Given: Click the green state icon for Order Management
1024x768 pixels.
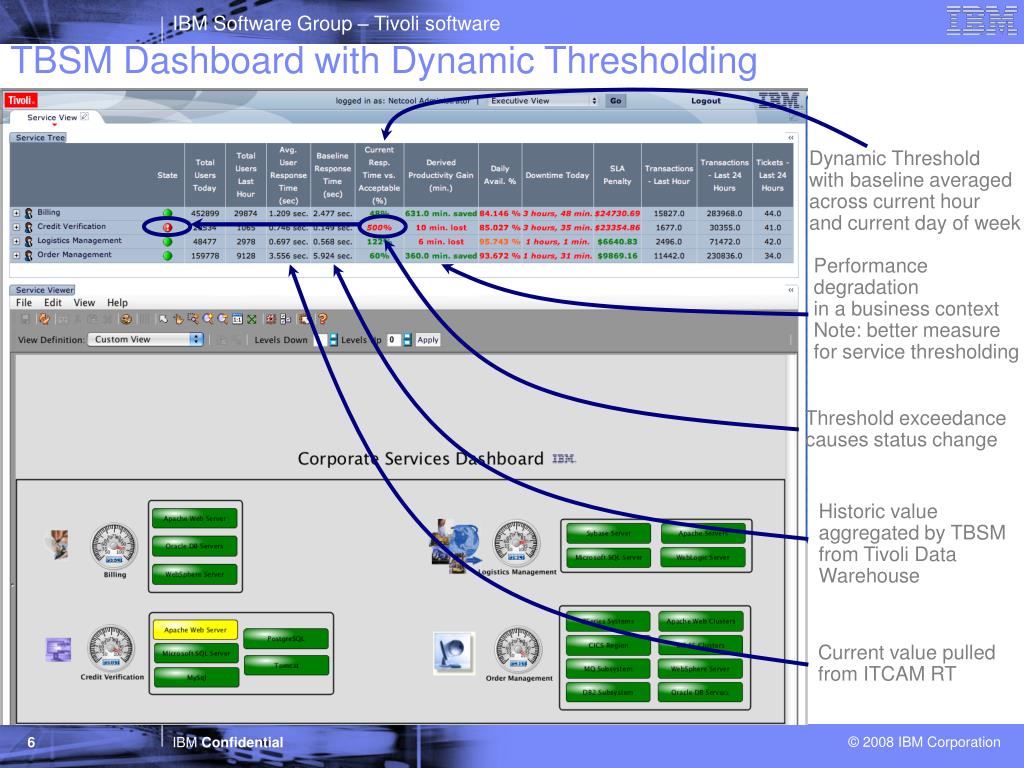Looking at the screenshot, I should [167, 255].
